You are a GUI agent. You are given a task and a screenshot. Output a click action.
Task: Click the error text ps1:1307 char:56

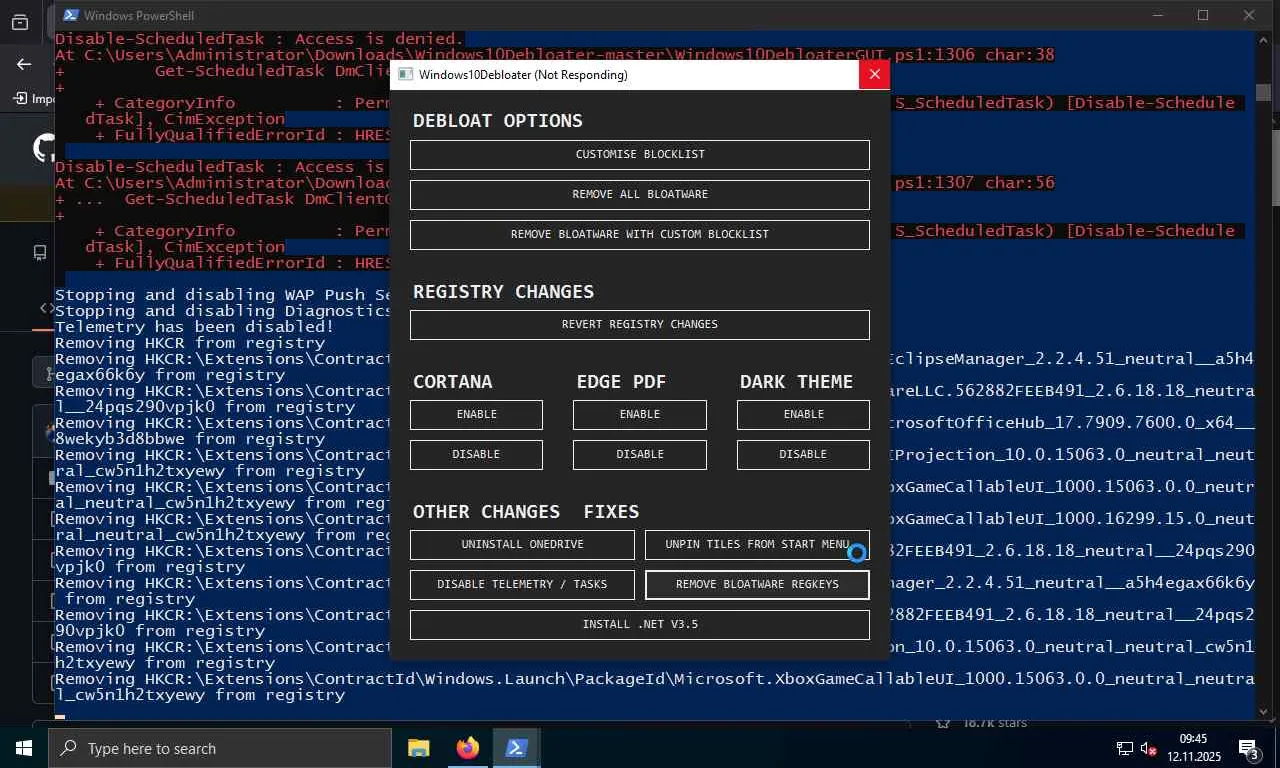[975, 183]
